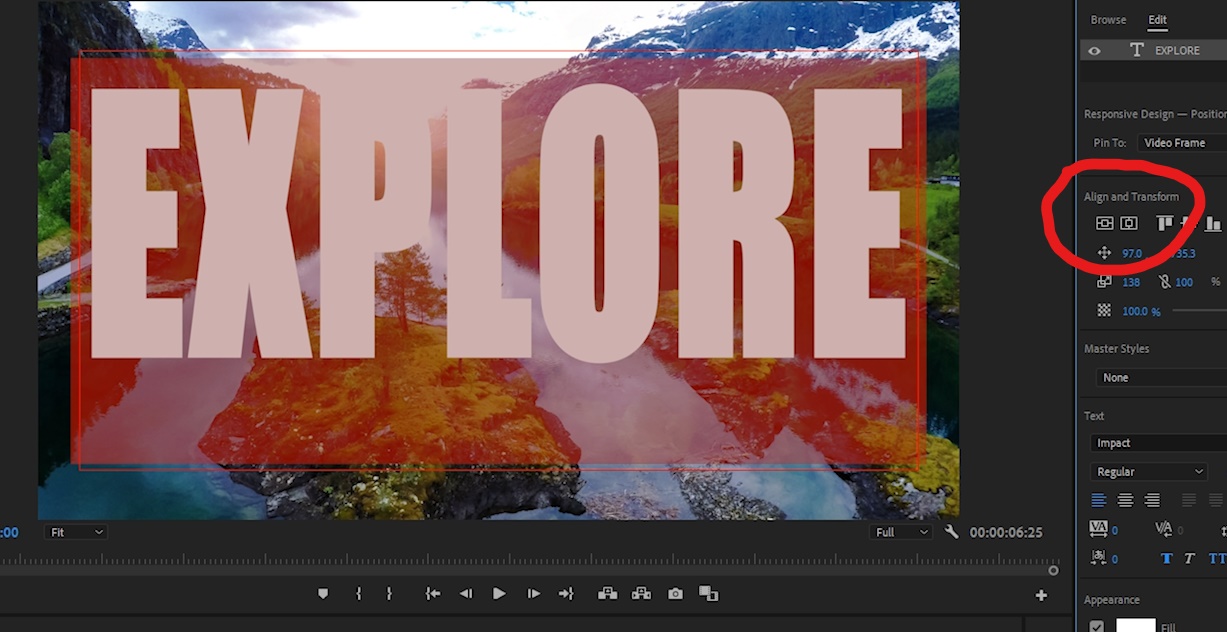Switch to the Browse tab
The image size is (1227, 632).
pos(1108,20)
